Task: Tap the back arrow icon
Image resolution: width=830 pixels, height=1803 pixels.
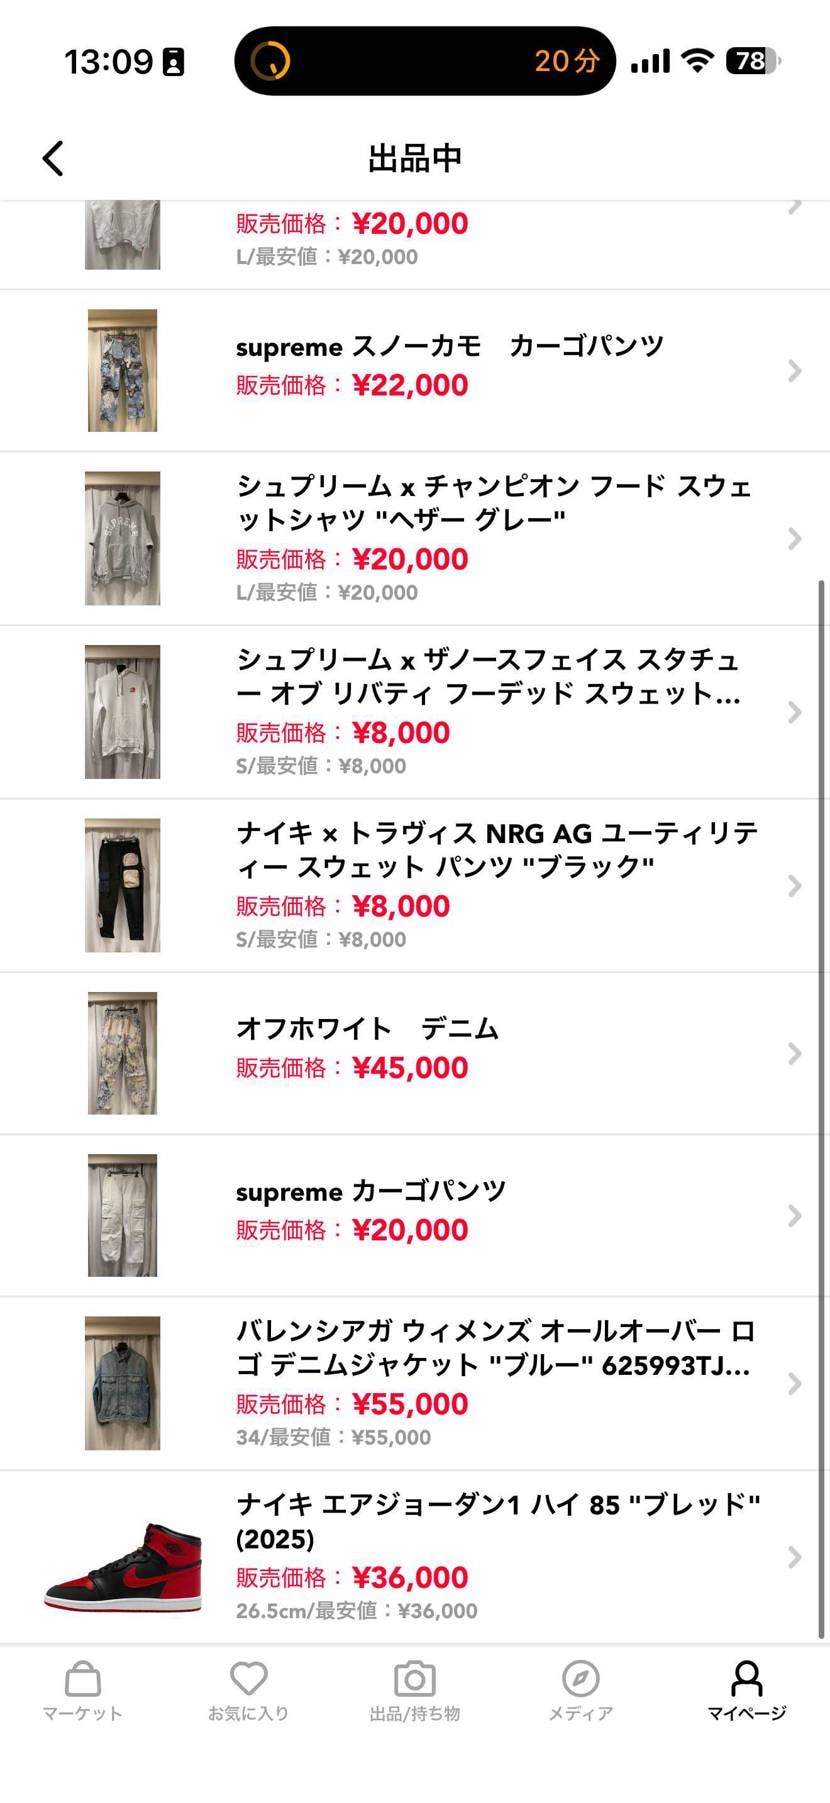Action: 54,158
